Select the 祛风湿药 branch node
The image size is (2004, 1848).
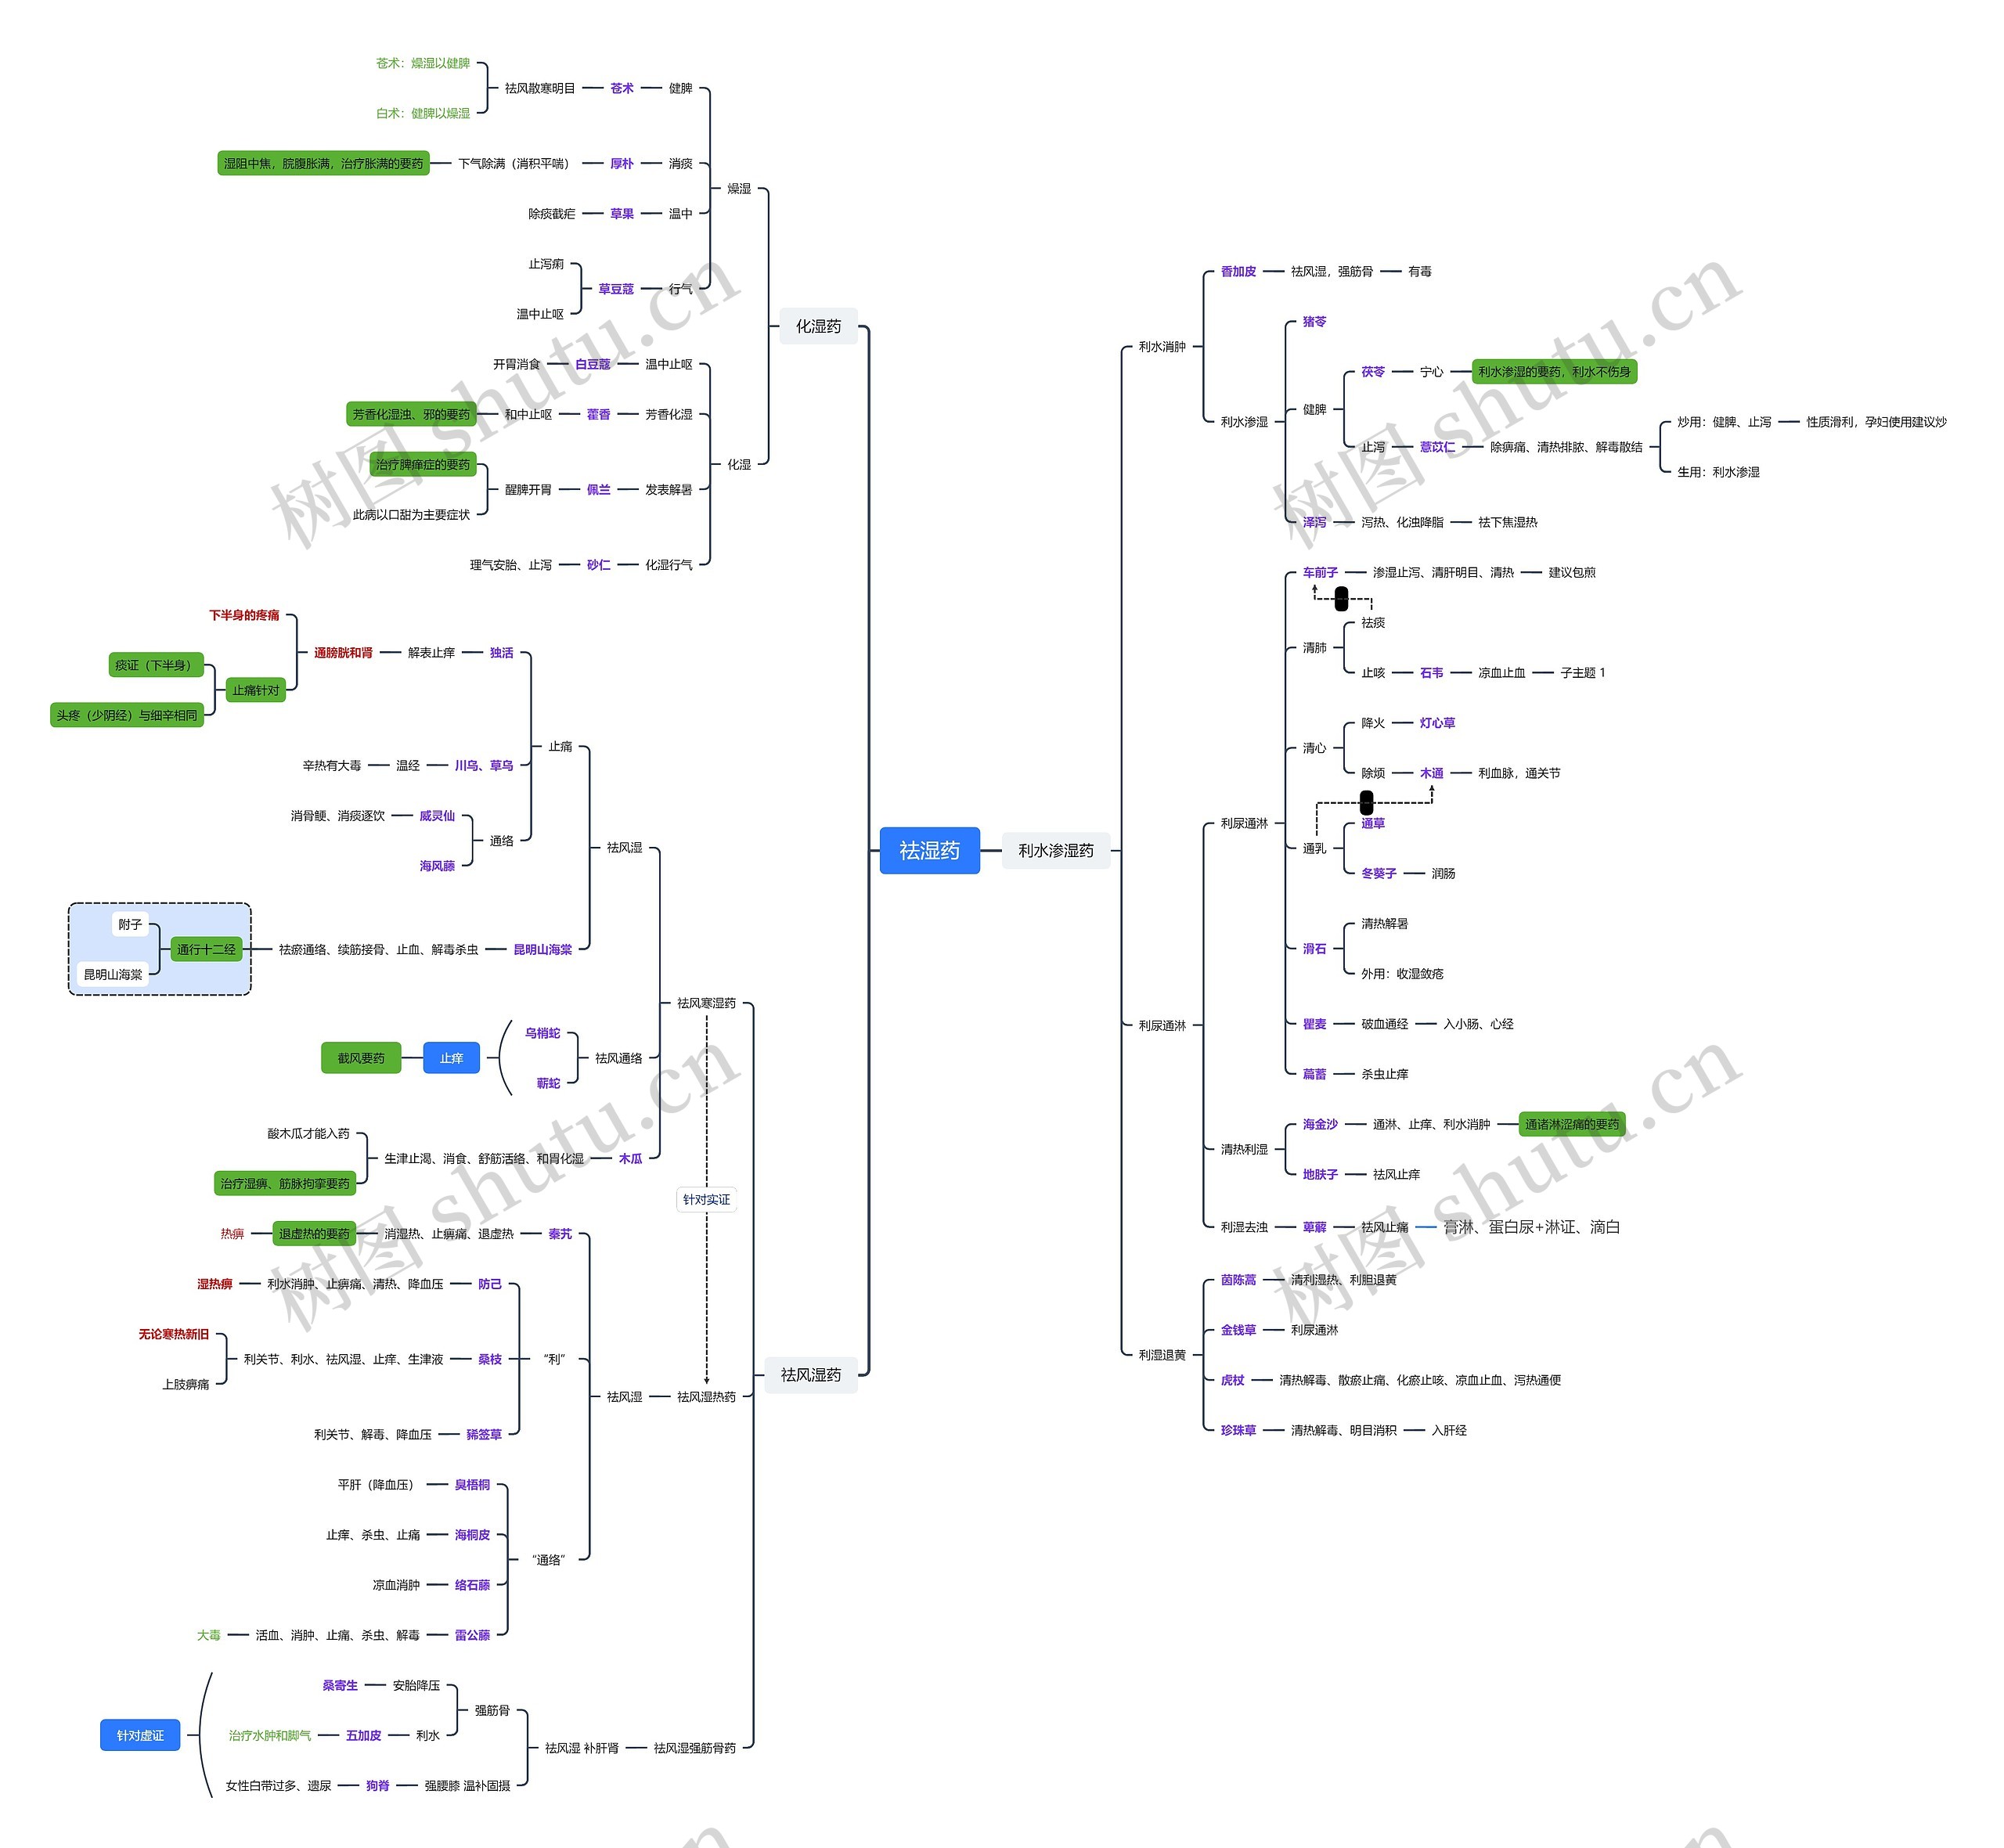point(811,1375)
